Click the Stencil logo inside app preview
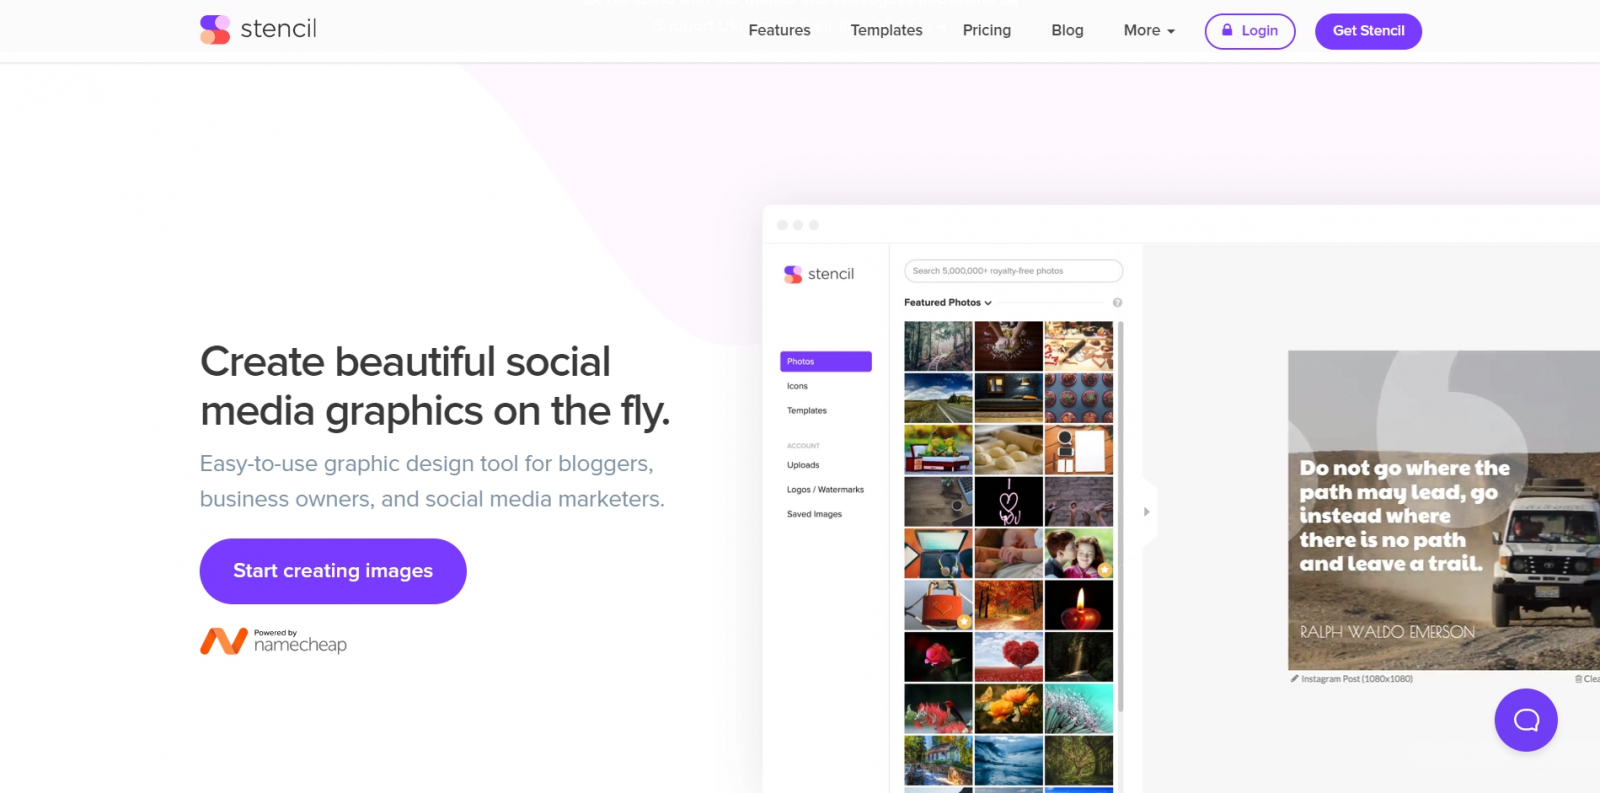 tap(819, 274)
